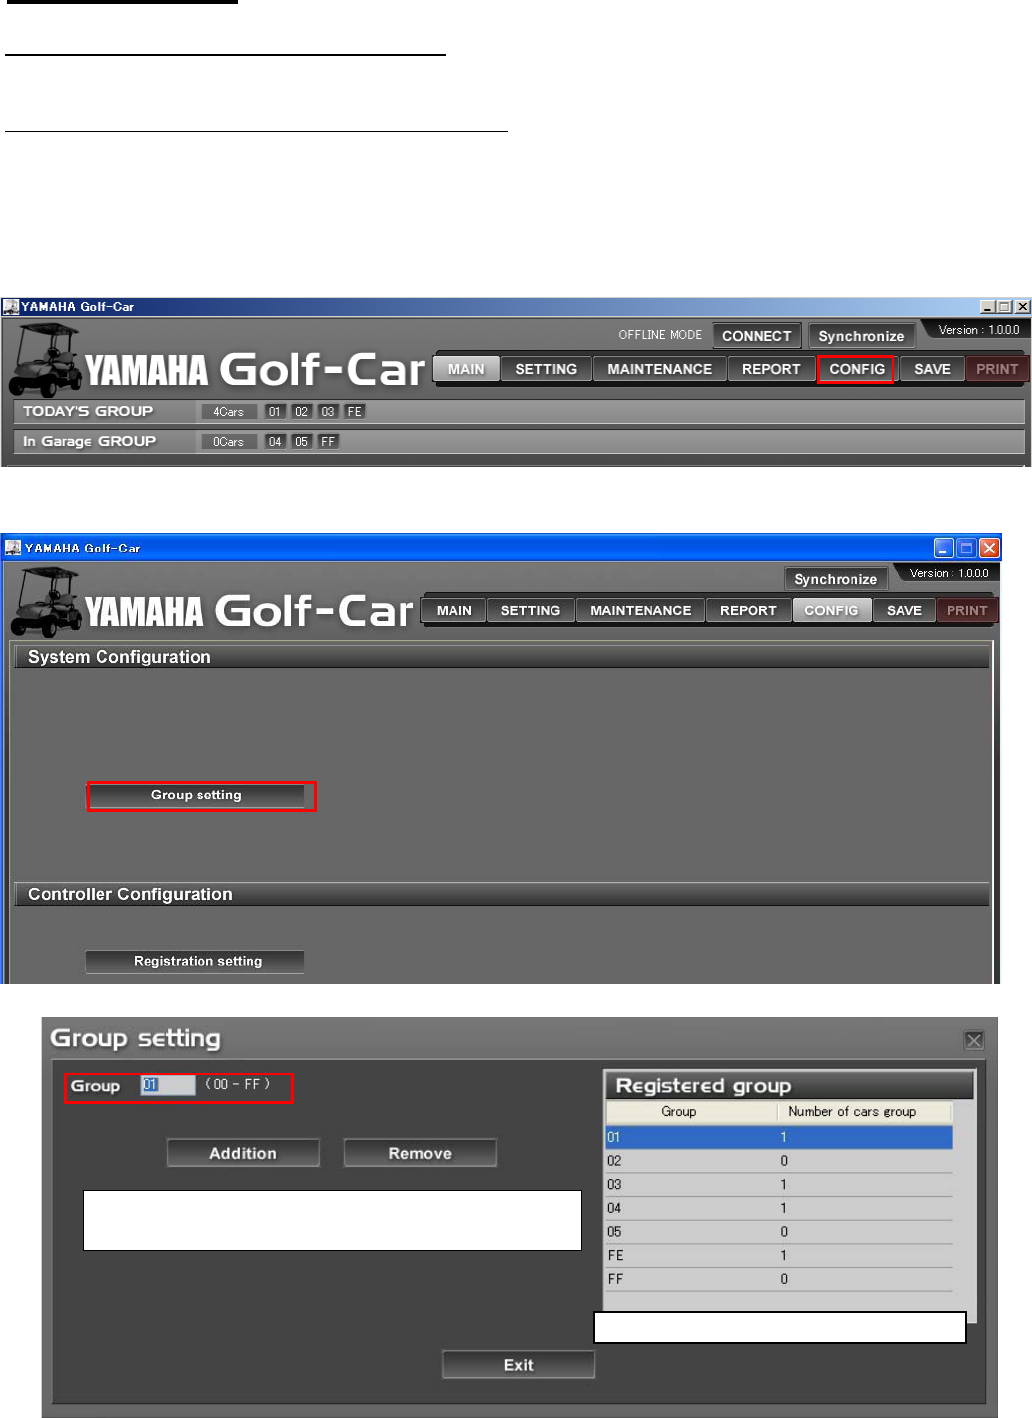Open REPORT tab in top window

coord(771,369)
